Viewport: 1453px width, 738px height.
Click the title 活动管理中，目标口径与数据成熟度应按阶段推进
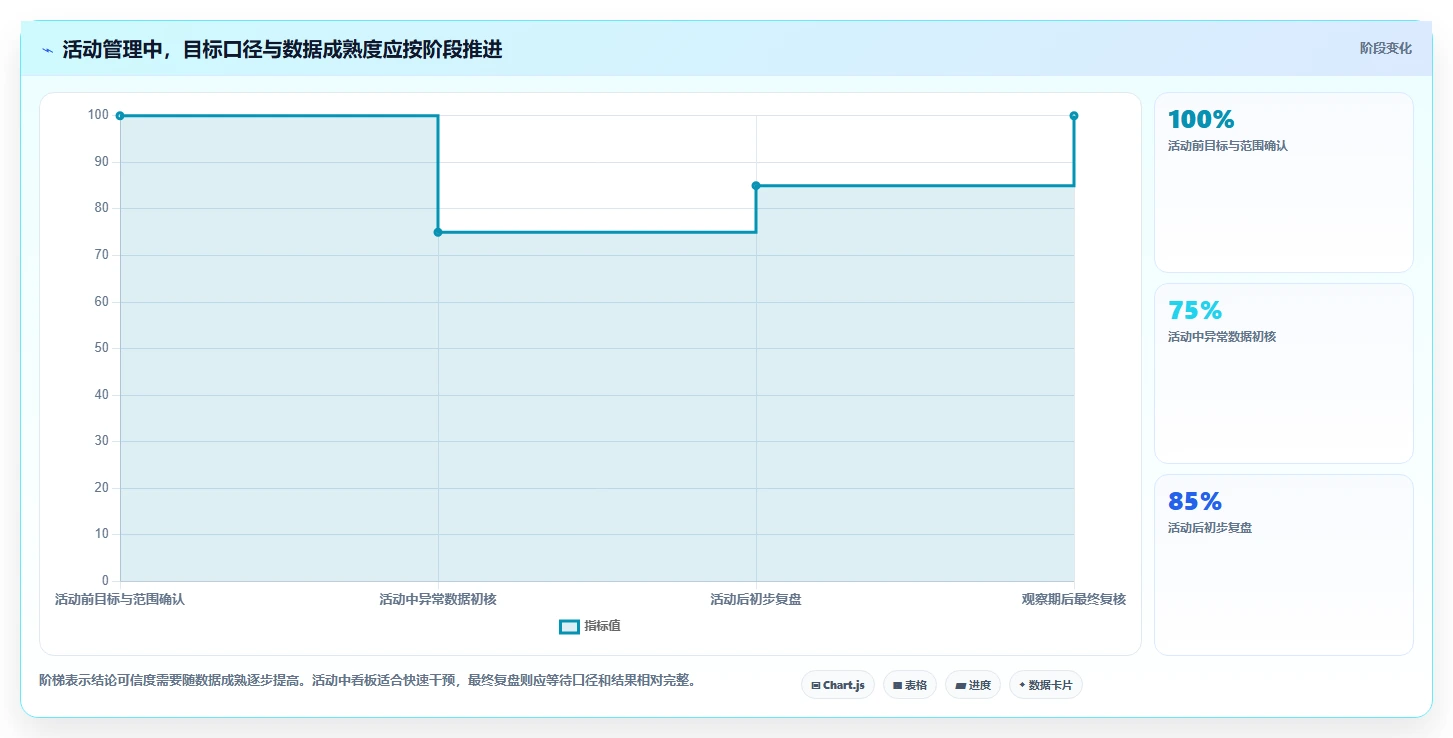[282, 50]
